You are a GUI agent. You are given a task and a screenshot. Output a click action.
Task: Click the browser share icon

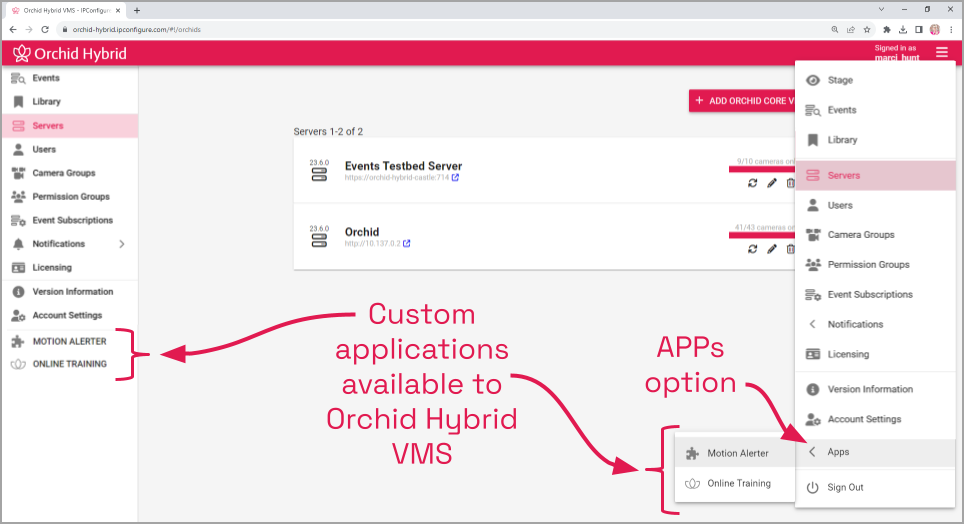coord(851,30)
